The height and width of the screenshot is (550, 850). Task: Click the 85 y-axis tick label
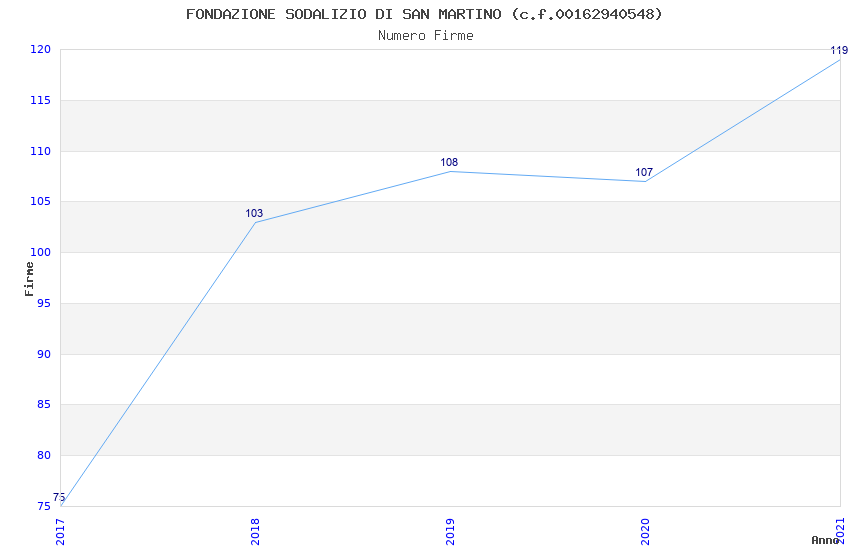(43, 405)
